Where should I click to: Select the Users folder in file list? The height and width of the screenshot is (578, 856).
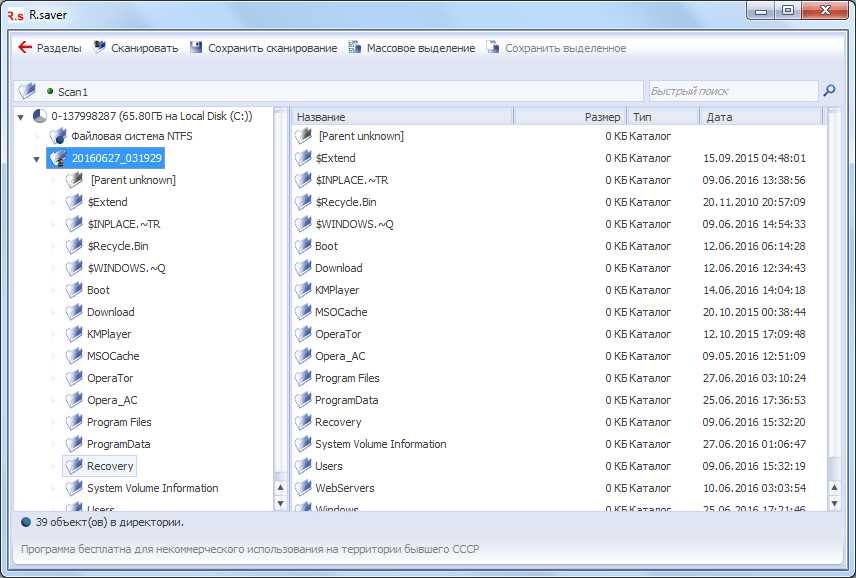(x=328, y=466)
